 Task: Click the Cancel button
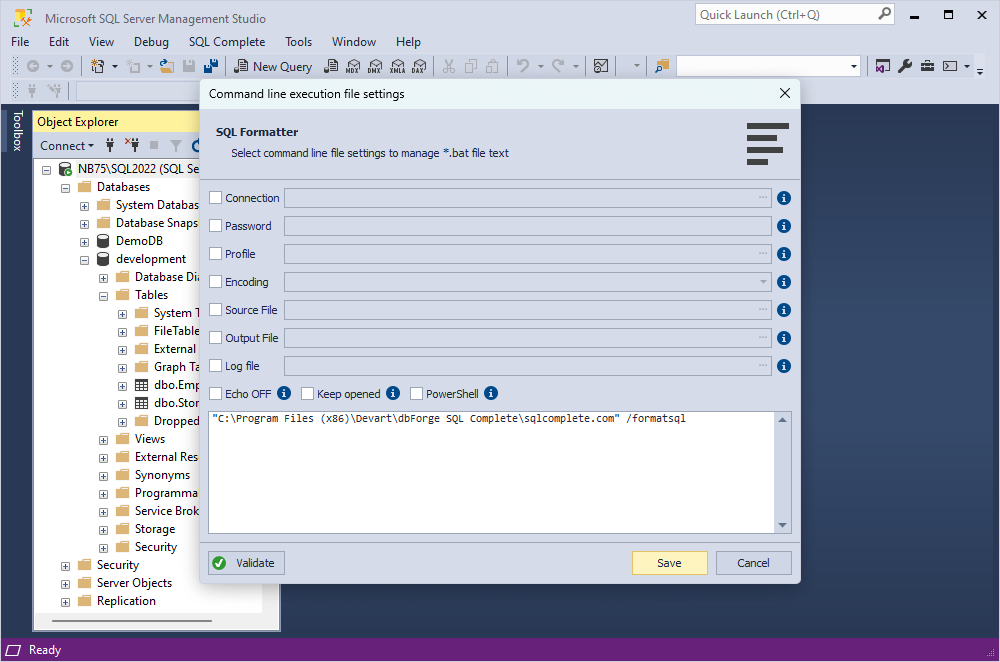[x=753, y=563]
